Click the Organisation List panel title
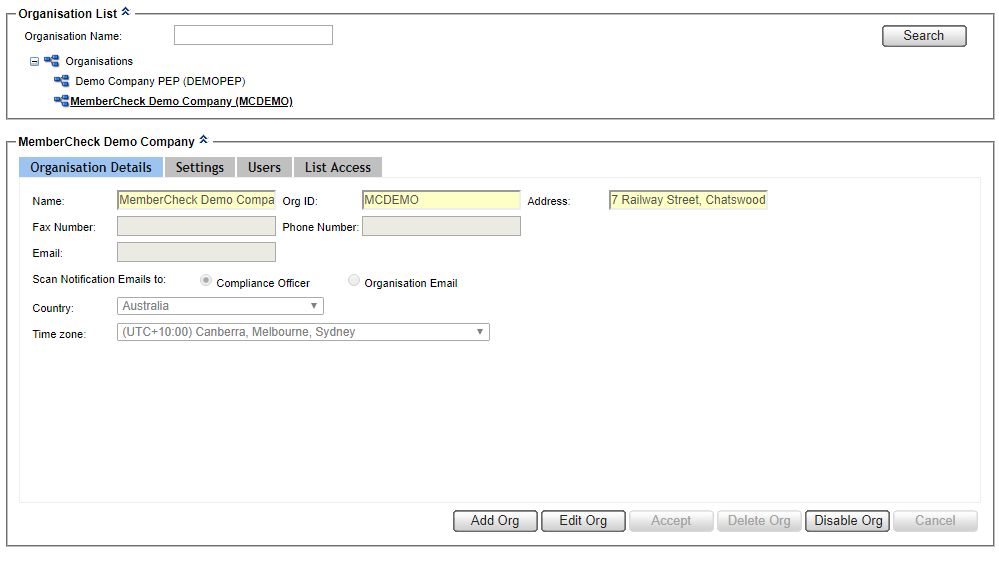 [x=68, y=13]
